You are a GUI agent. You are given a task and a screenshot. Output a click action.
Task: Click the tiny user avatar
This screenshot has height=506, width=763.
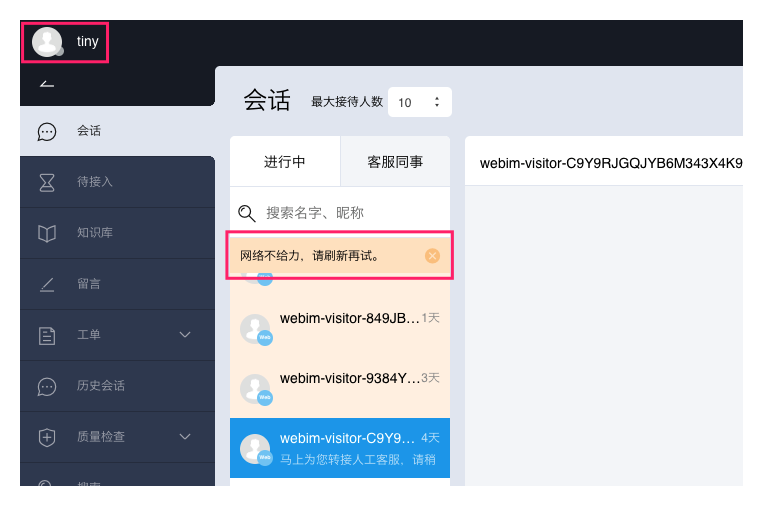(x=47, y=42)
